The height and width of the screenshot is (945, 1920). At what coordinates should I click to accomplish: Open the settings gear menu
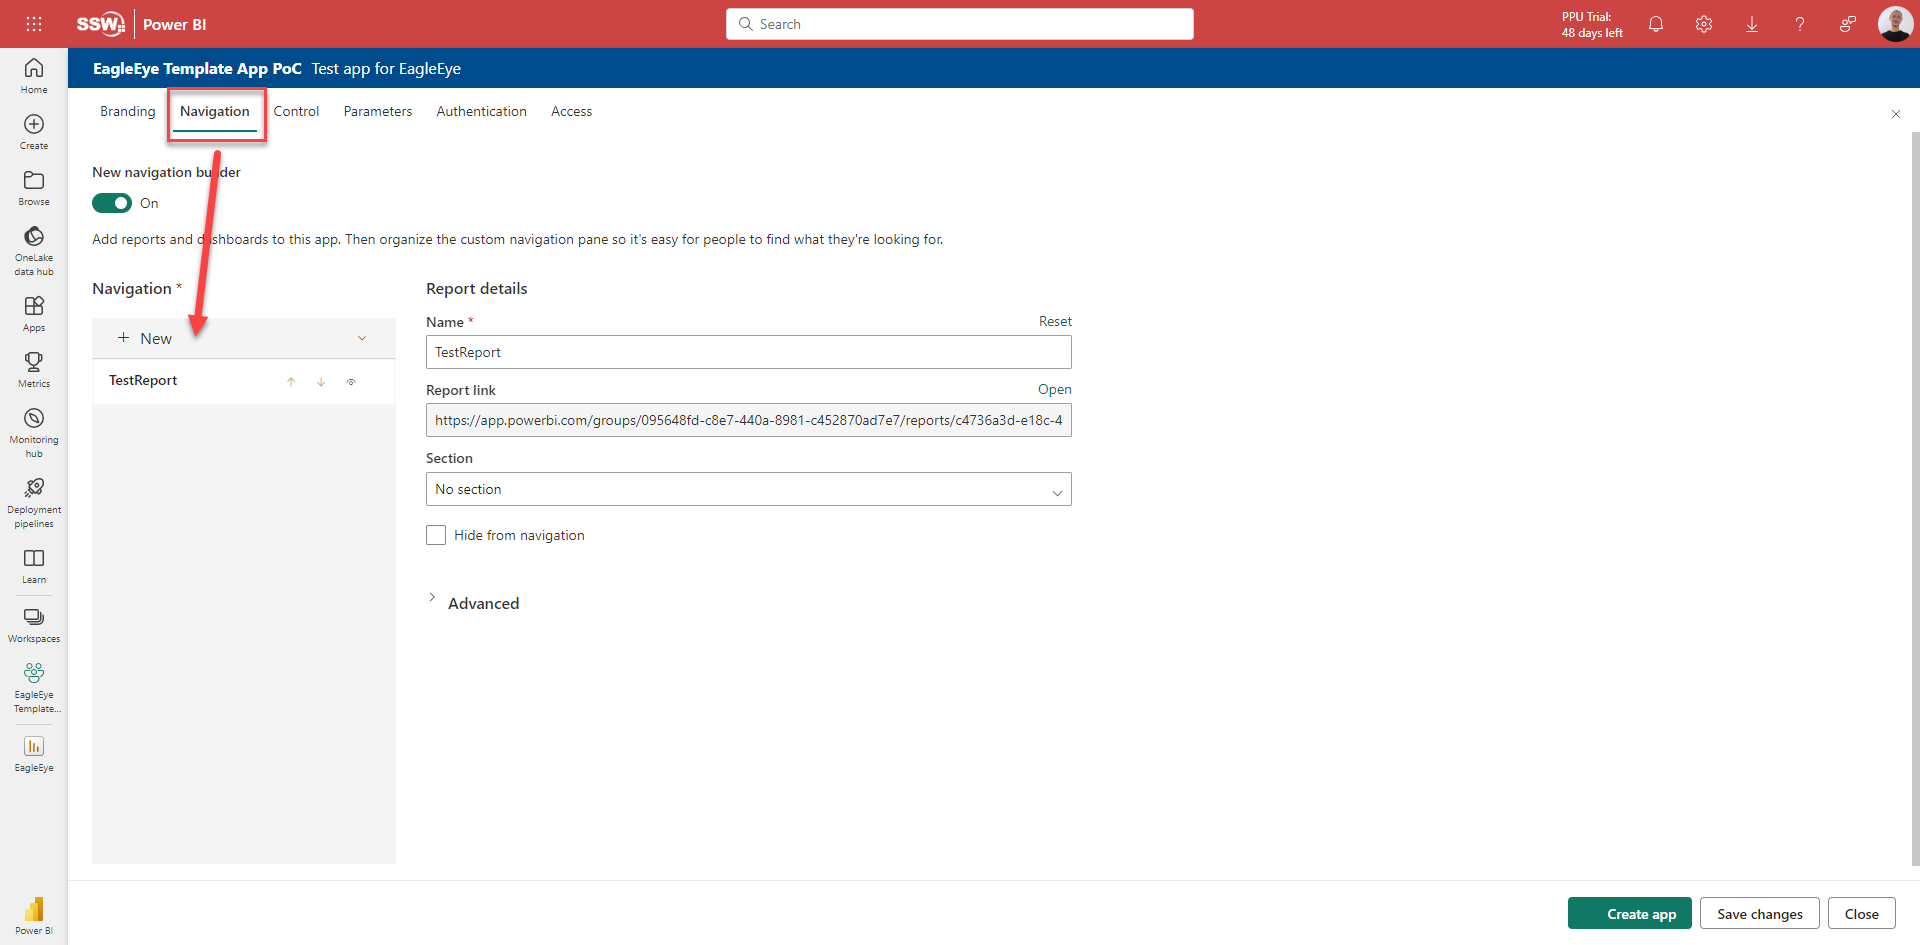[1704, 24]
